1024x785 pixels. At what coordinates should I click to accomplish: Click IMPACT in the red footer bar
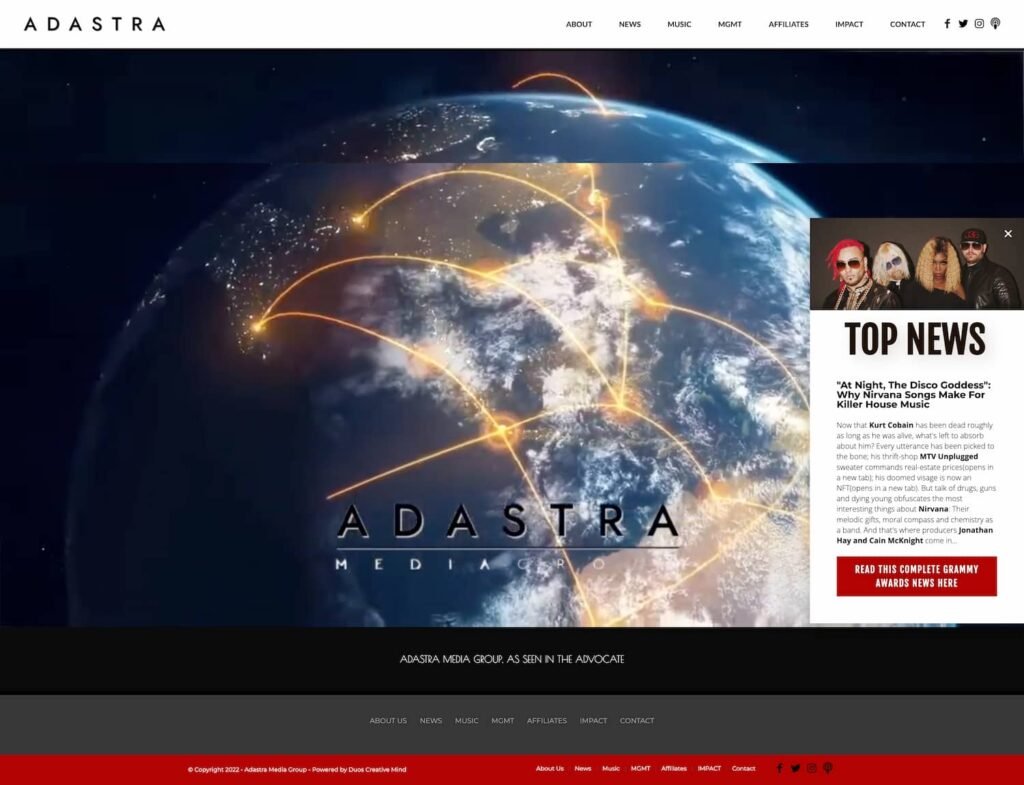pyautogui.click(x=709, y=769)
